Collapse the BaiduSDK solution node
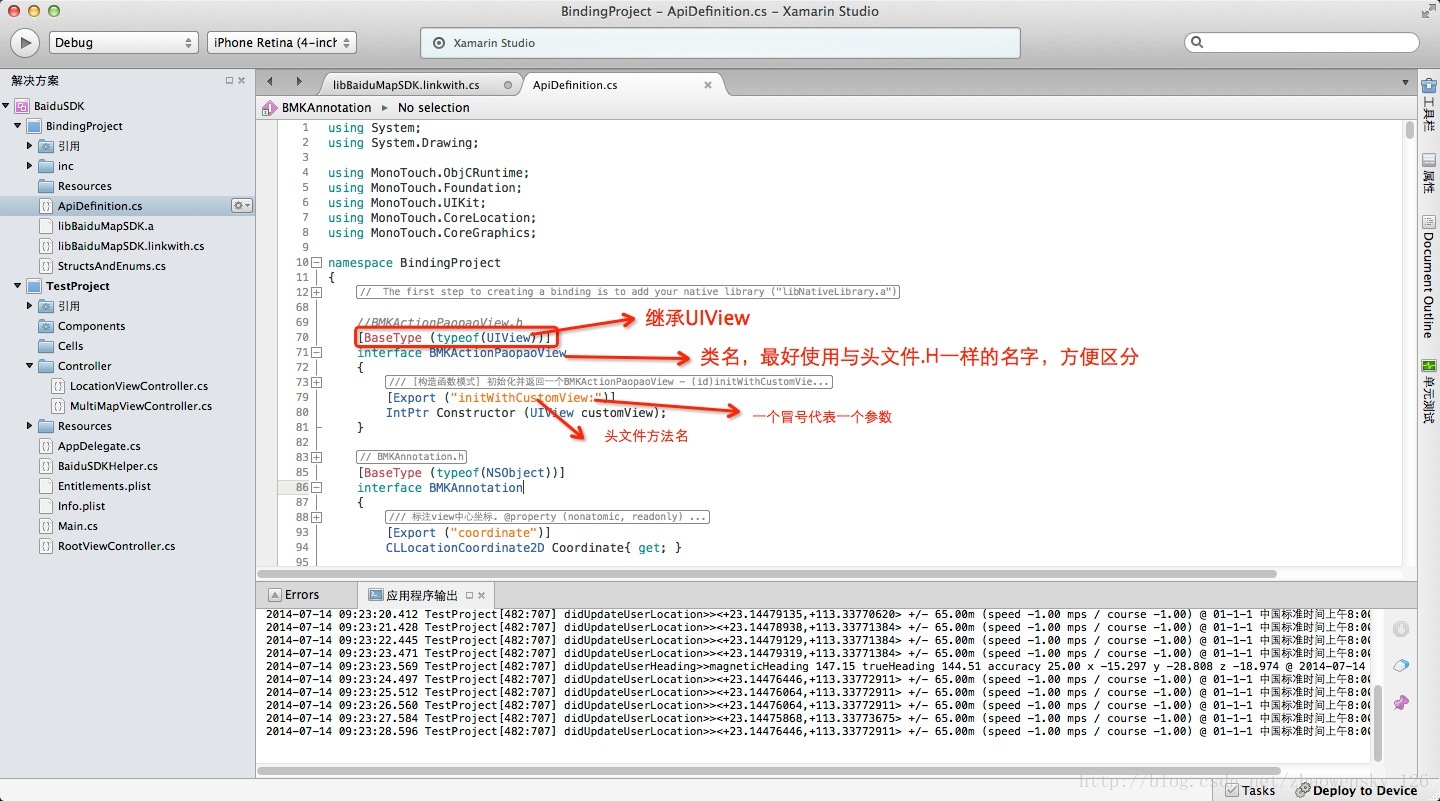Screen dimensions: 1440x801 click(x=6, y=106)
